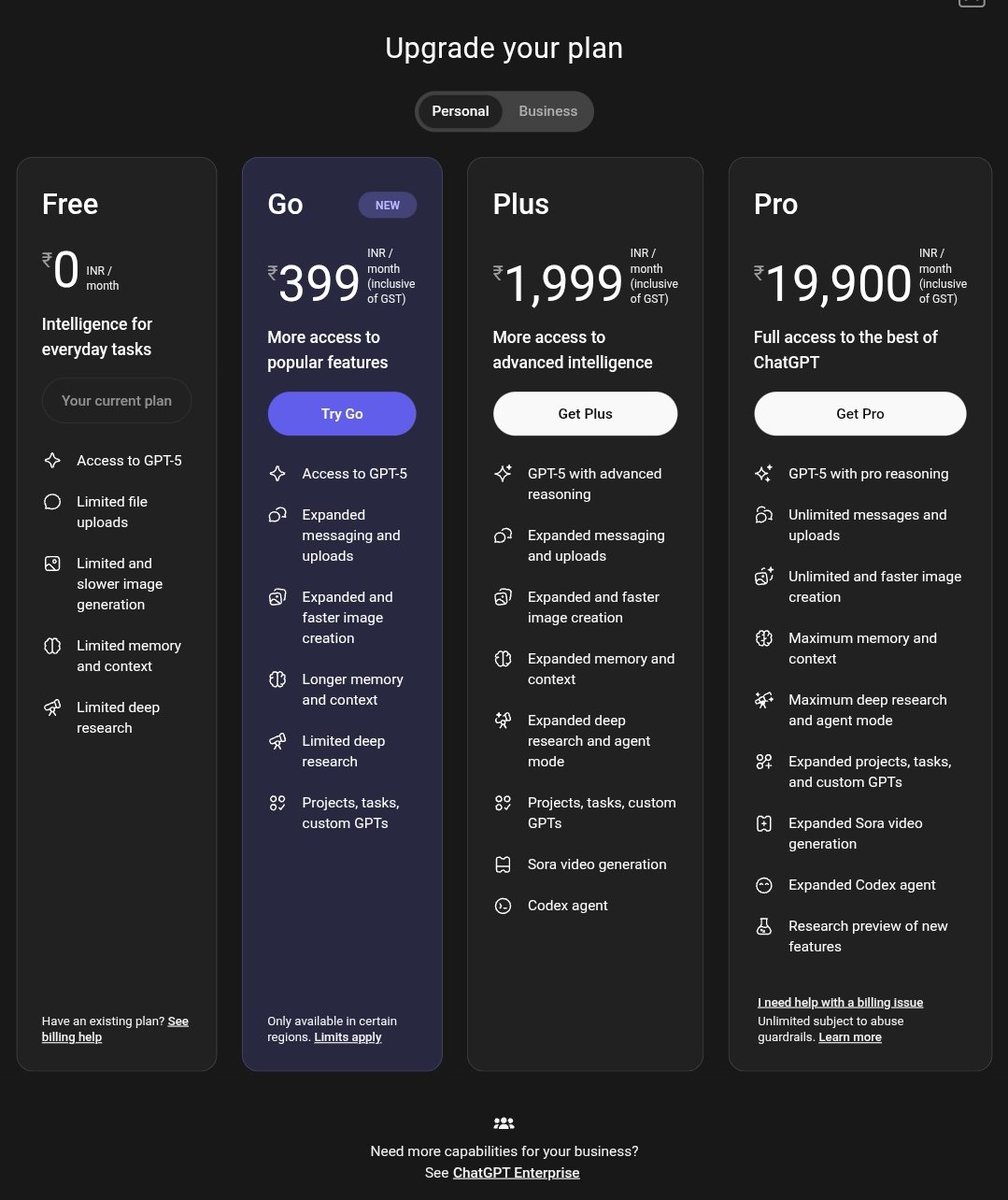The image size is (1008, 1200).
Task: Click the faster image creation icon under Go
Action: coord(278,596)
